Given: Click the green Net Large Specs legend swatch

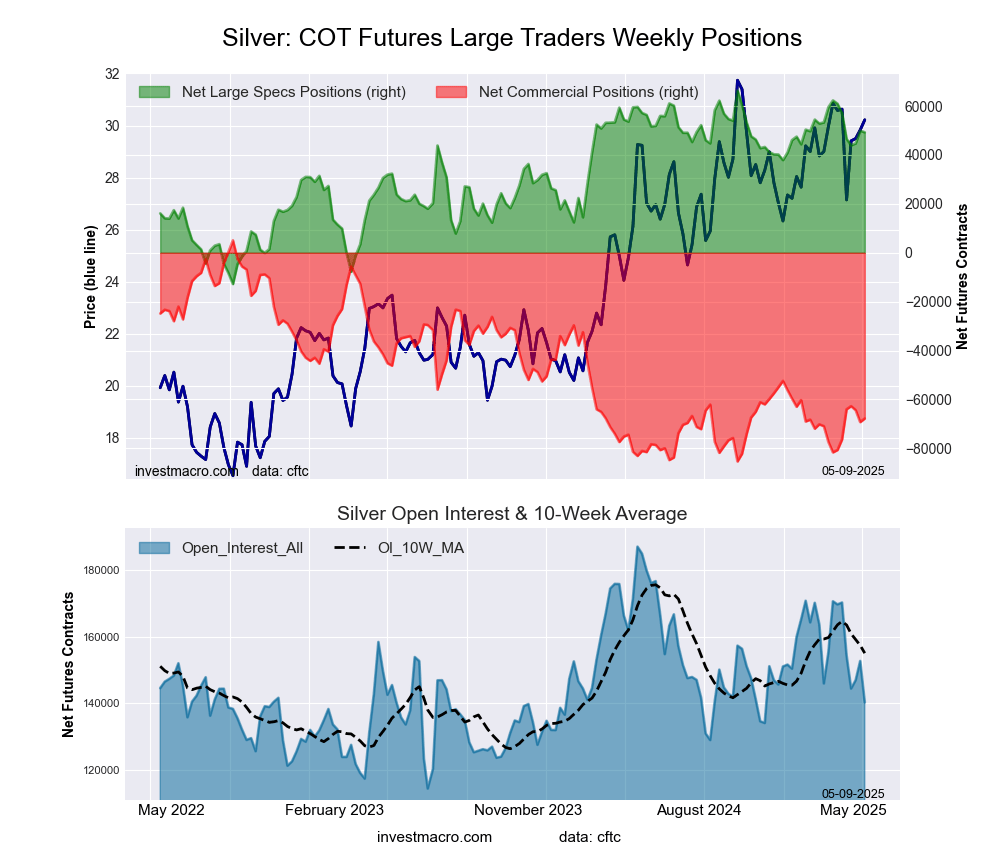Looking at the screenshot, I should coord(155,92).
